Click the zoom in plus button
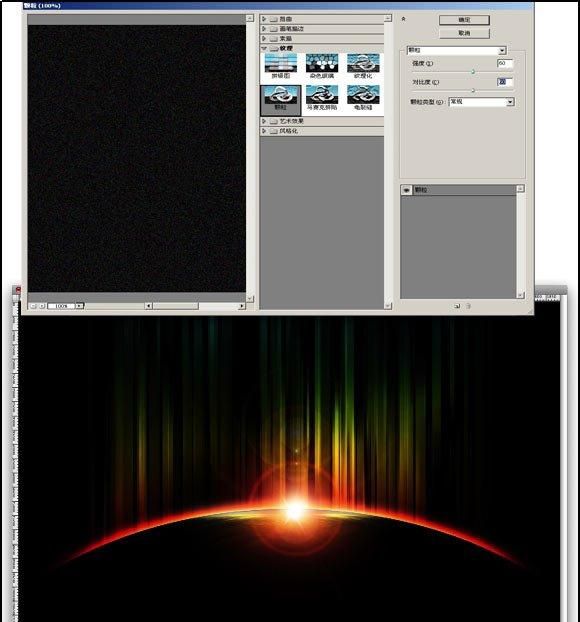 click(x=41, y=306)
